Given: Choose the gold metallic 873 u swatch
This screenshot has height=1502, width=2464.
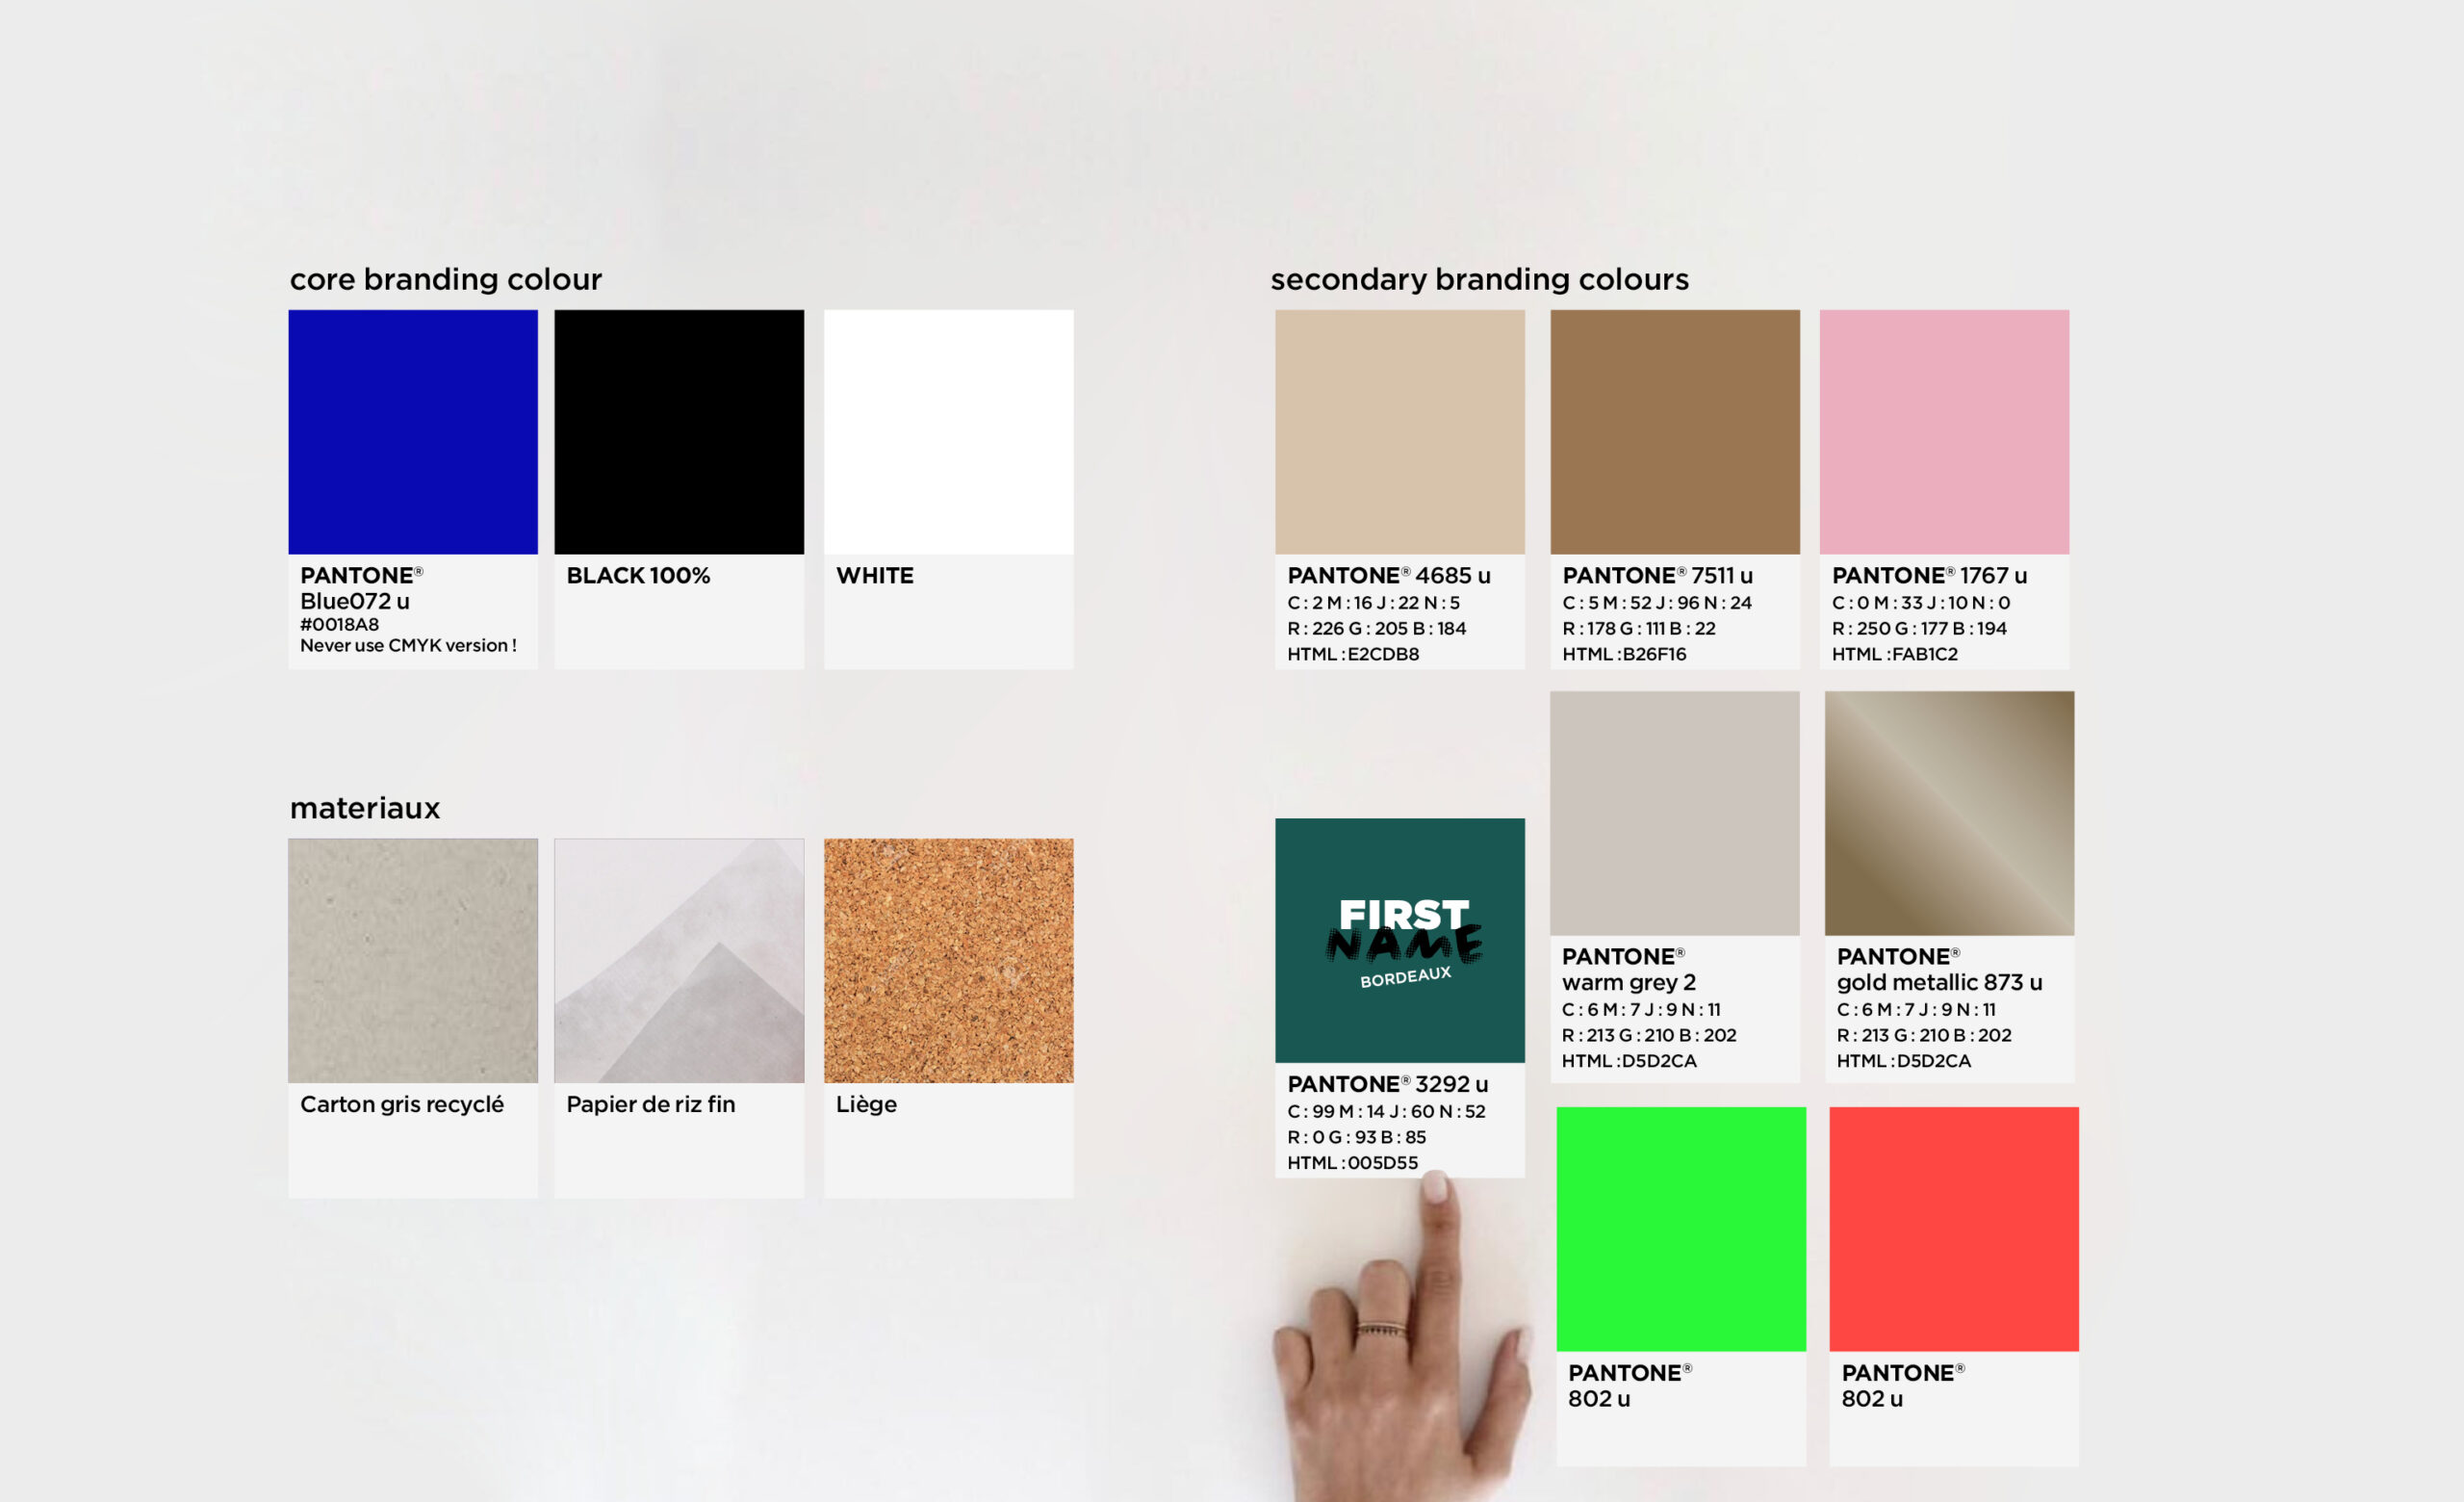Looking at the screenshot, I should (x=1949, y=813).
